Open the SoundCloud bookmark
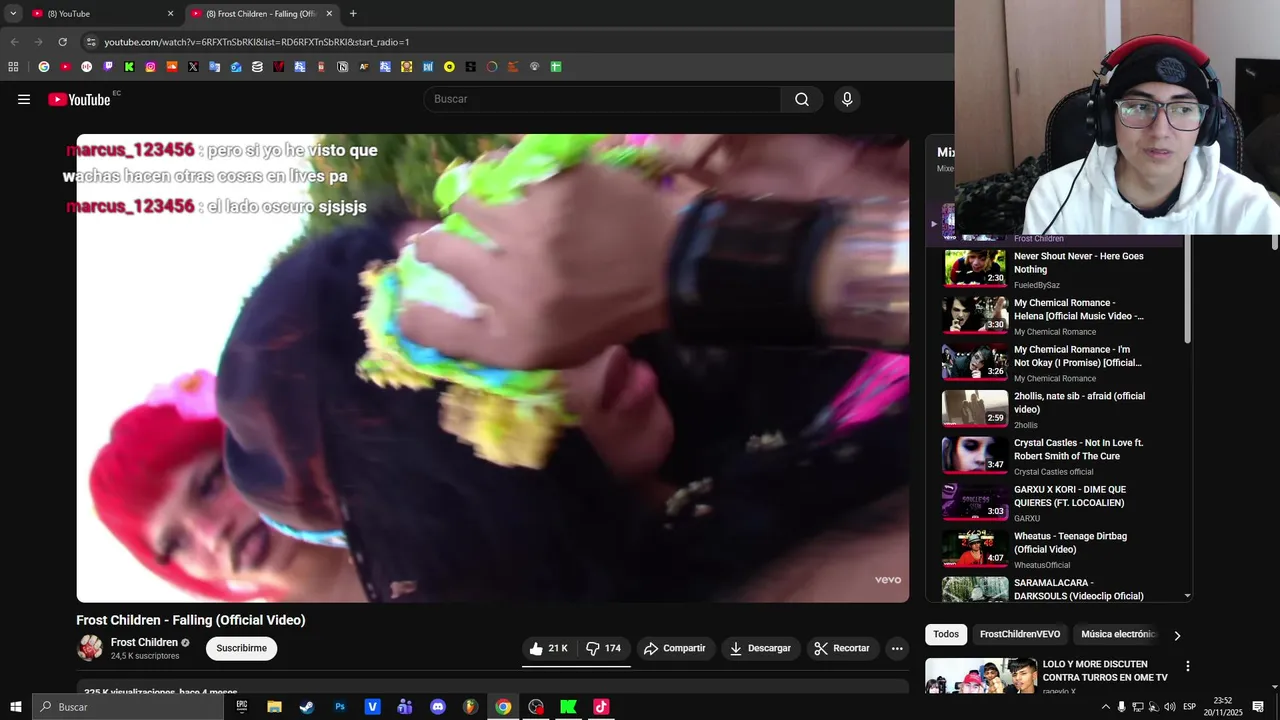The image size is (1280, 720). point(172,67)
